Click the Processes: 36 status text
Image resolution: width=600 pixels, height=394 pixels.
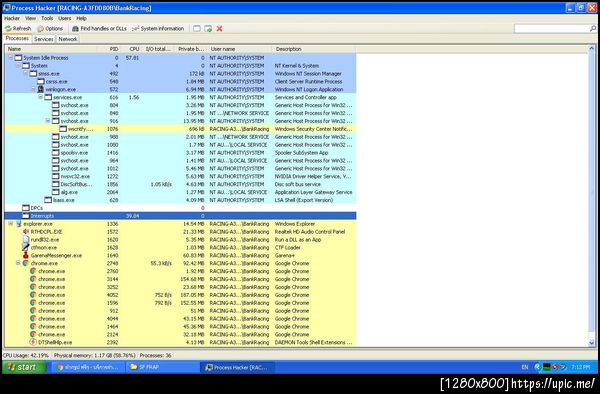pyautogui.click(x=155, y=355)
